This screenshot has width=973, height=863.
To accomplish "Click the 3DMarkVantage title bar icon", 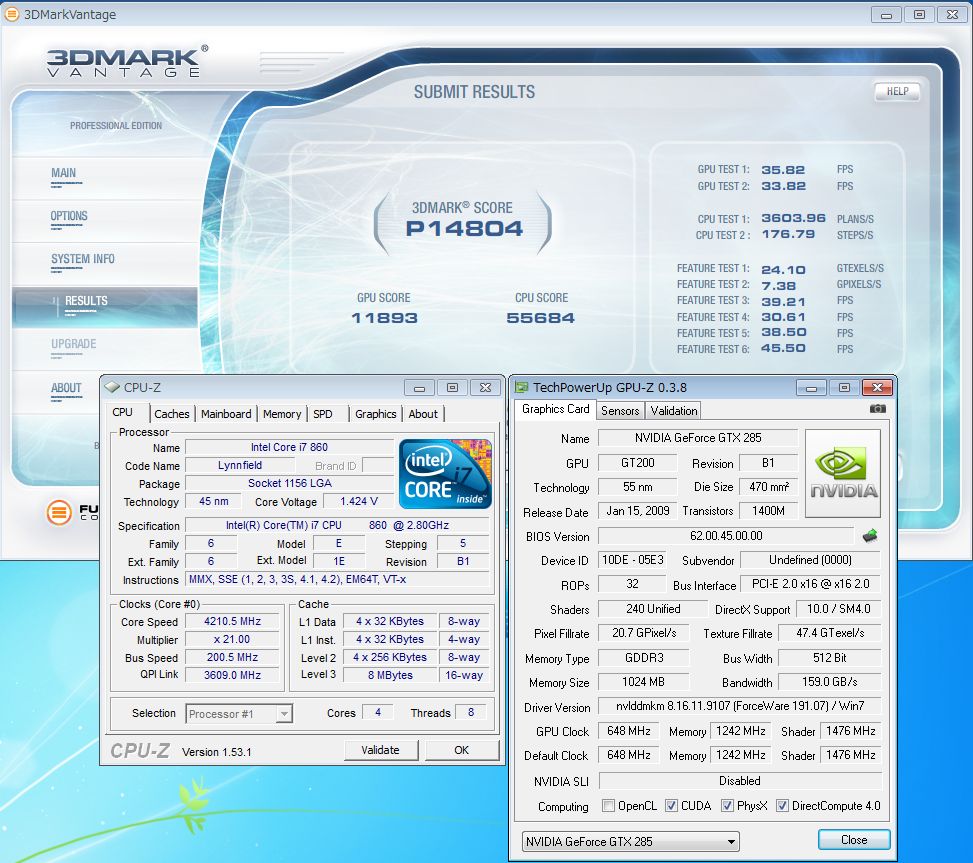I will 12,14.
